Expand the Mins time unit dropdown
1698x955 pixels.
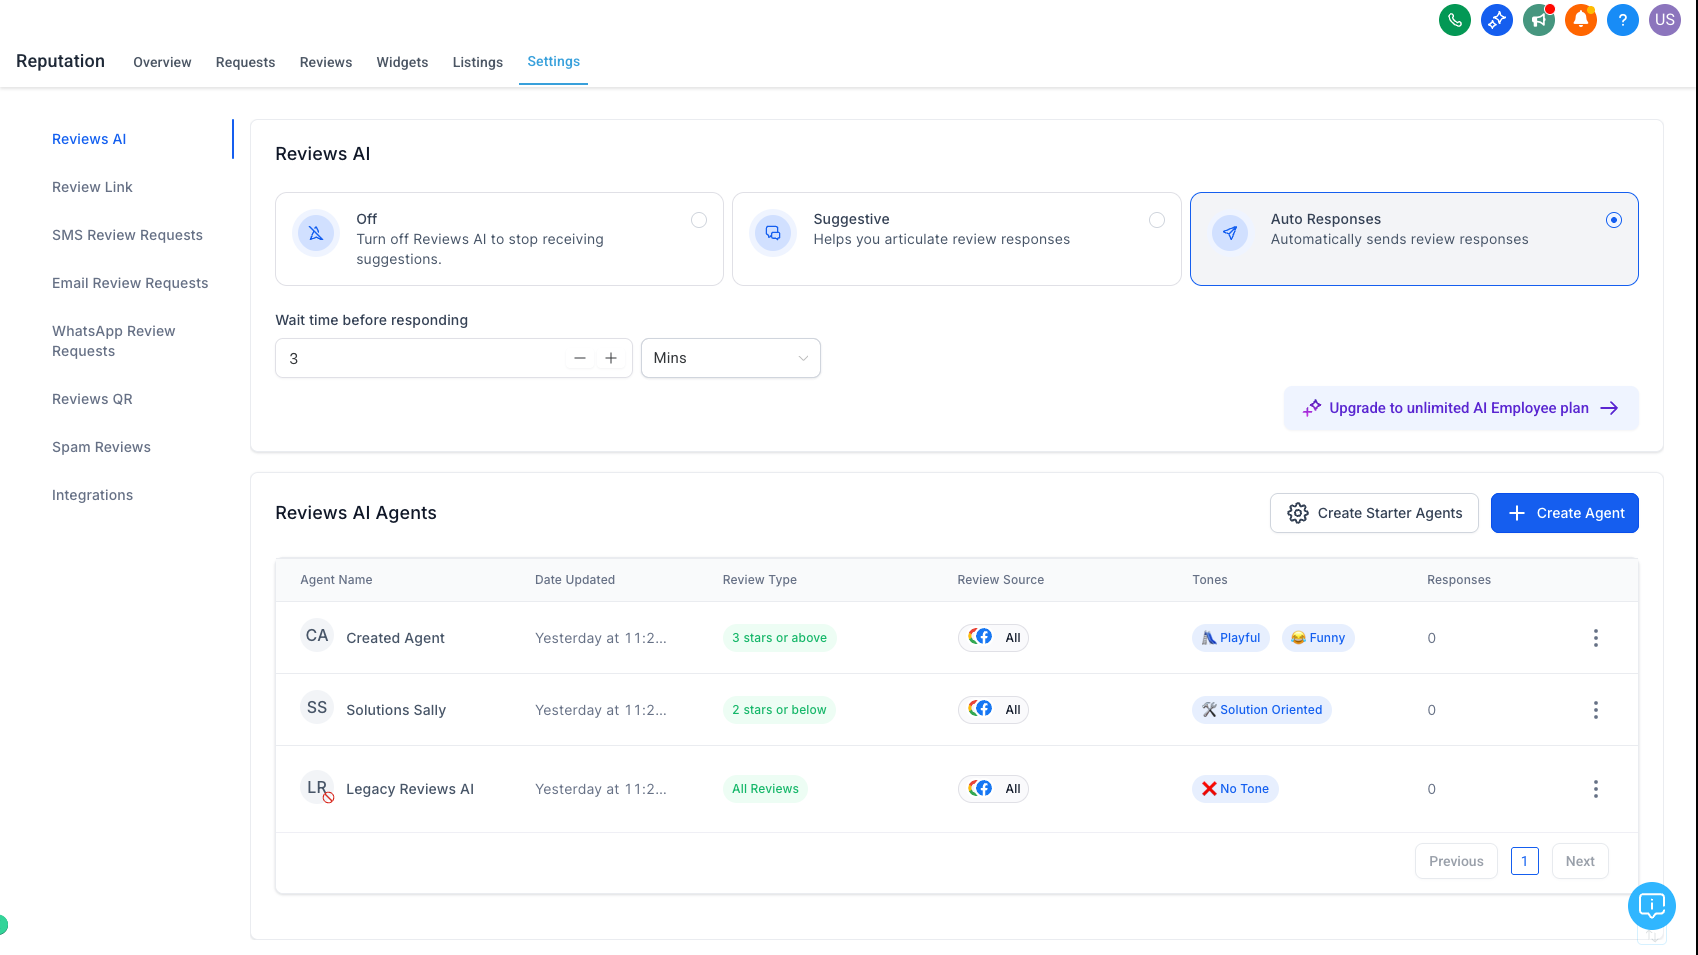[730, 358]
